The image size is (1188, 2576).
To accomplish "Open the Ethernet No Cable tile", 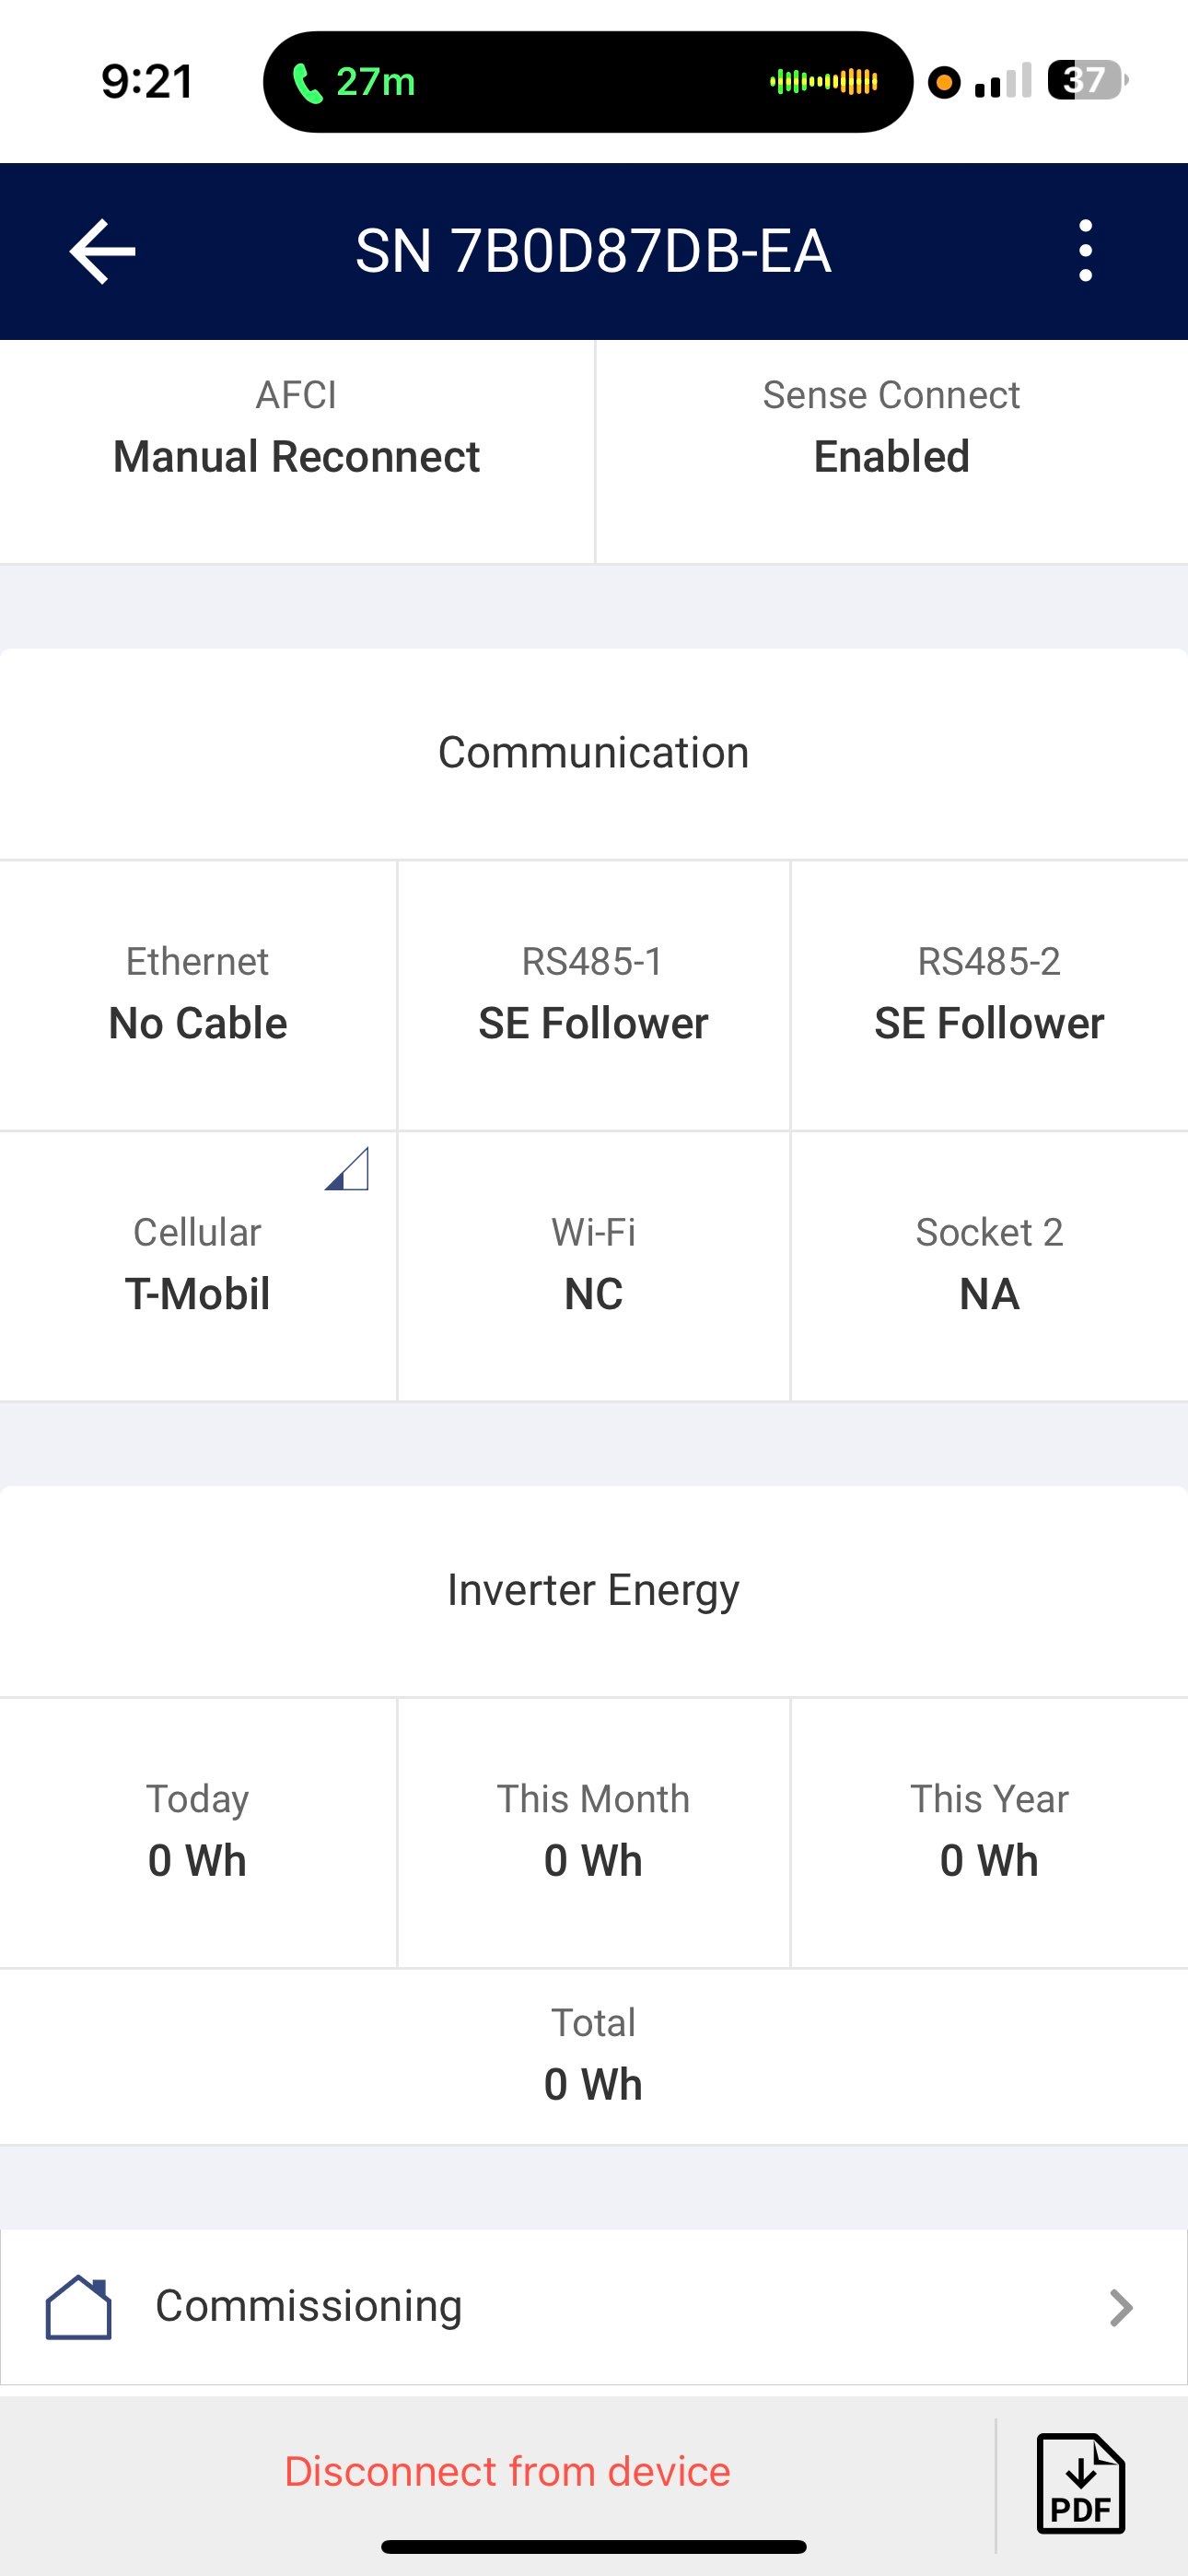I will (x=198, y=996).
